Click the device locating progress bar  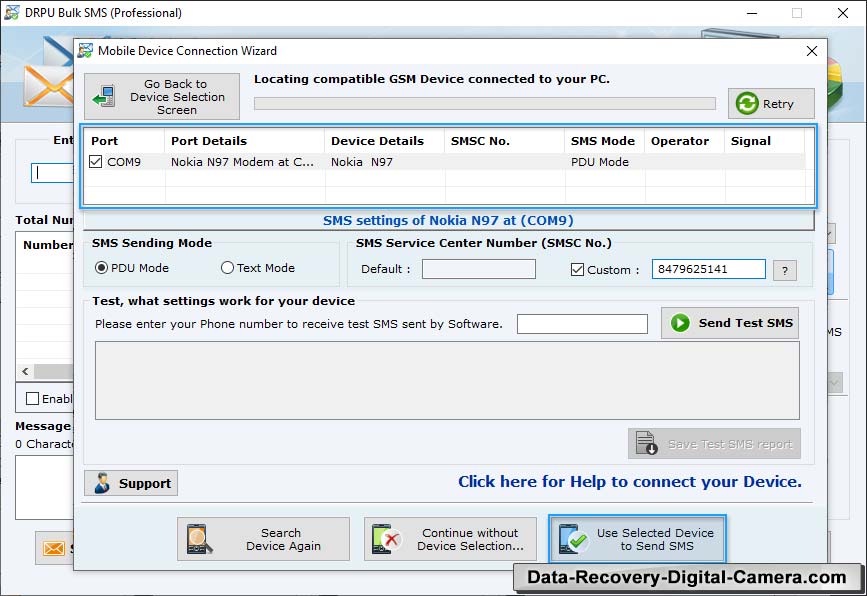pyautogui.click(x=484, y=103)
